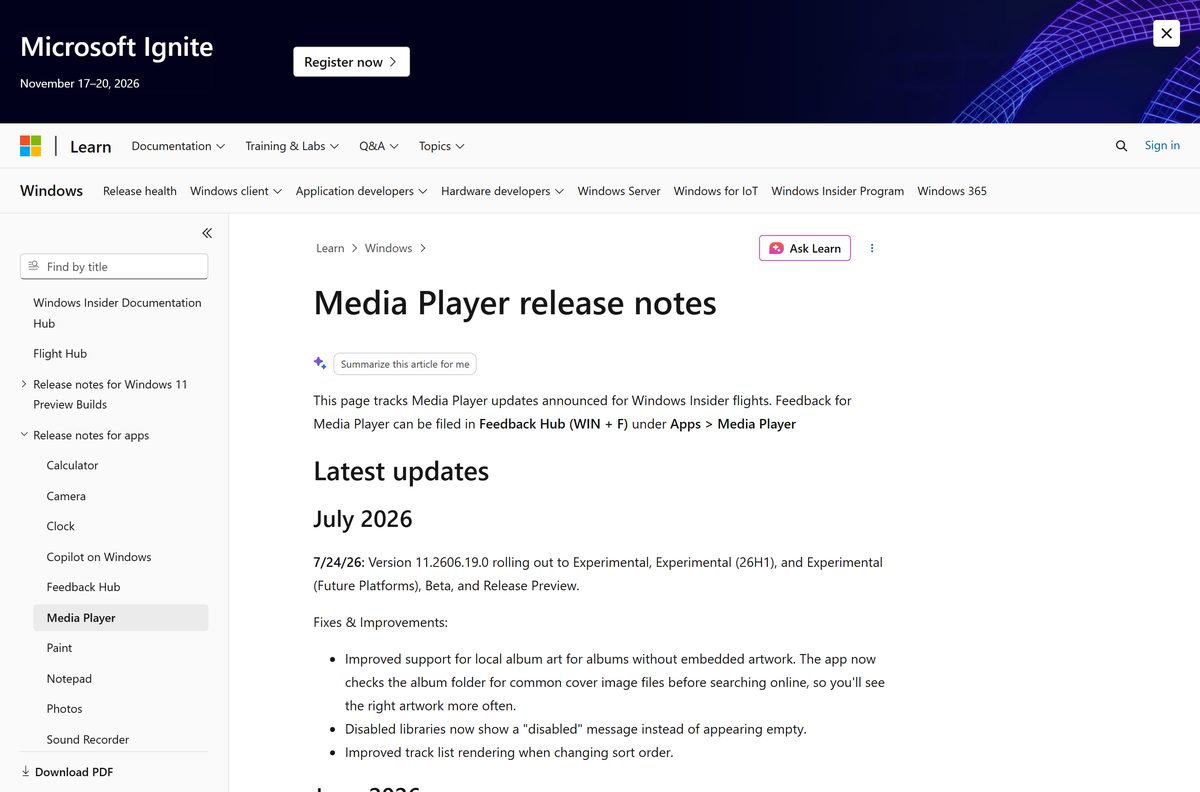Click the Media Player release notes heading

(x=515, y=302)
